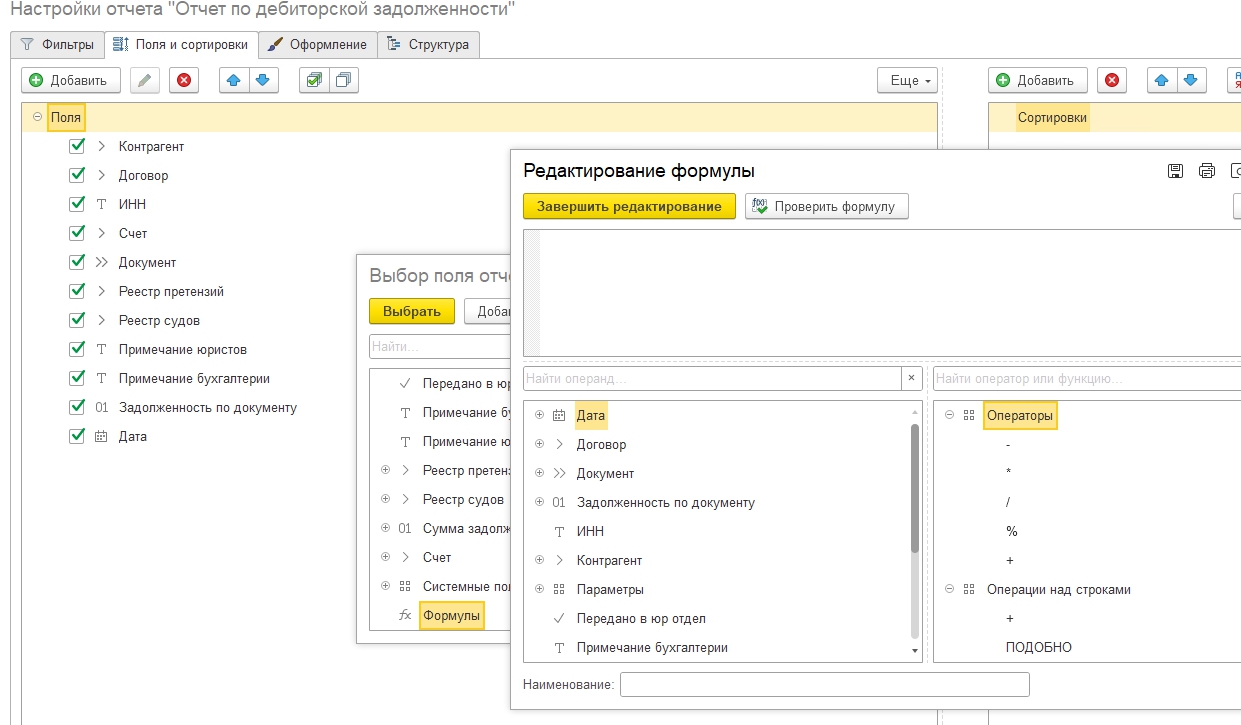This screenshot has height=725, width=1241.
Task: Switch to the Фильтры tab
Action: pos(57,45)
